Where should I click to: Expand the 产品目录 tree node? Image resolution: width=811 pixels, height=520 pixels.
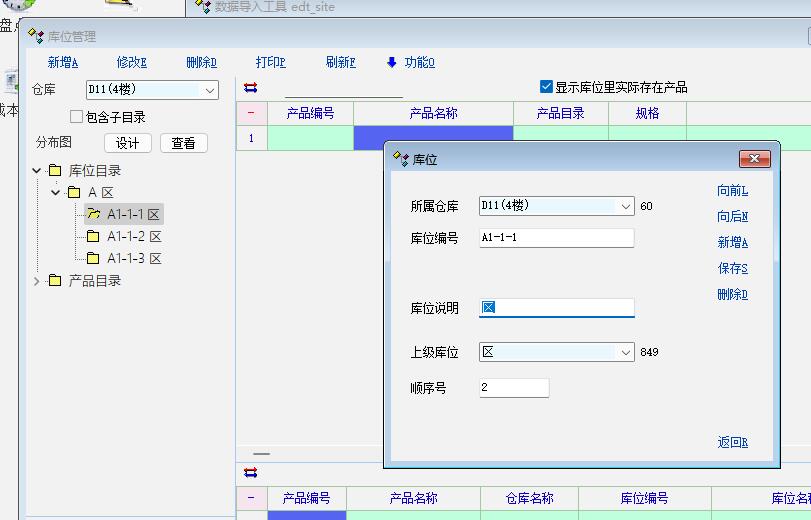pyautogui.click(x=37, y=281)
